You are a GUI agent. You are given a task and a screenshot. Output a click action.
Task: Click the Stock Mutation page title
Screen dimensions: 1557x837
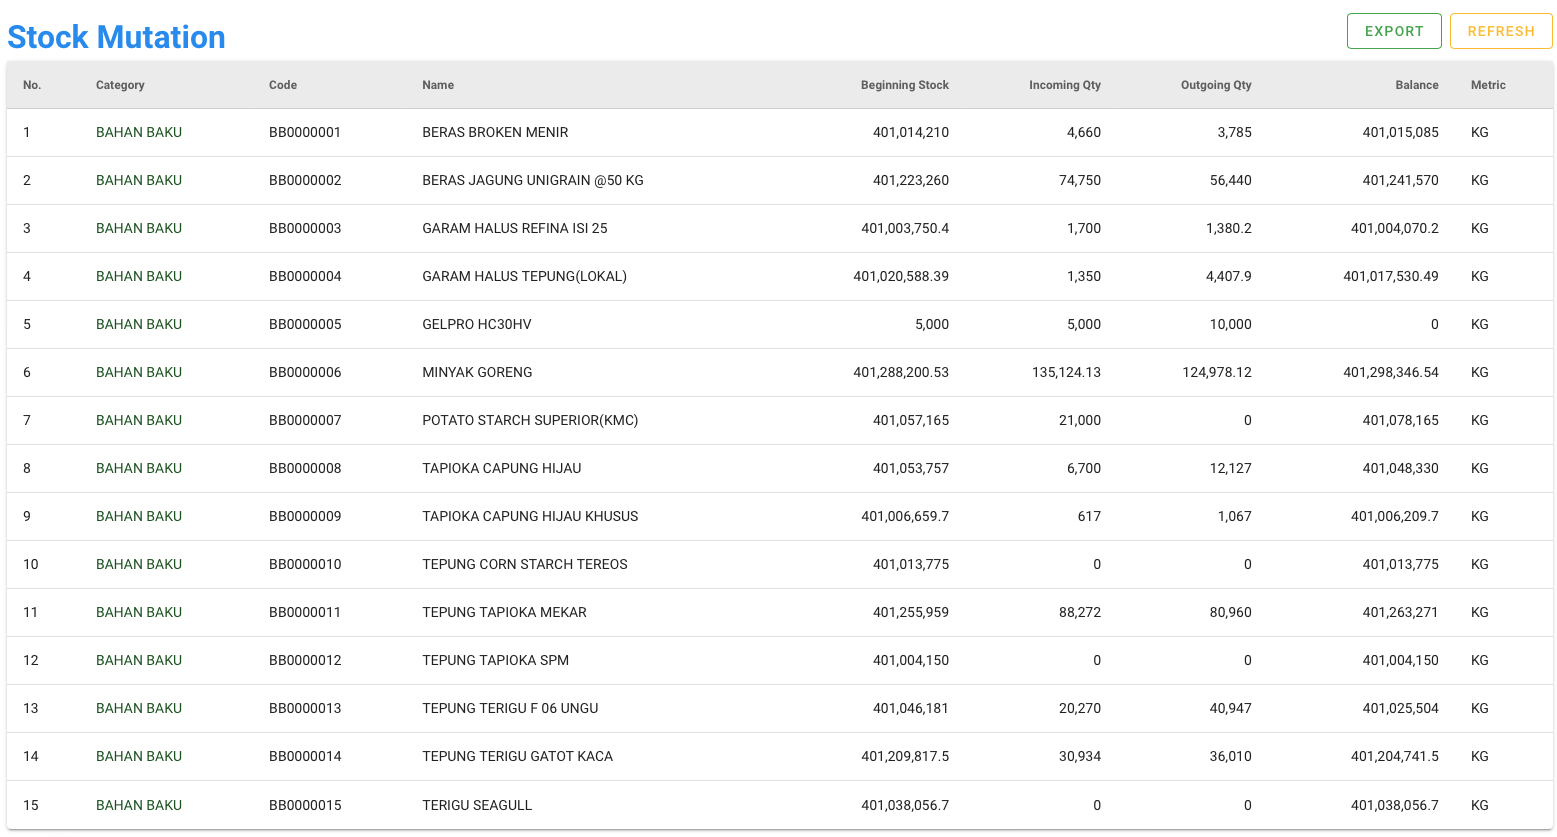pos(117,37)
